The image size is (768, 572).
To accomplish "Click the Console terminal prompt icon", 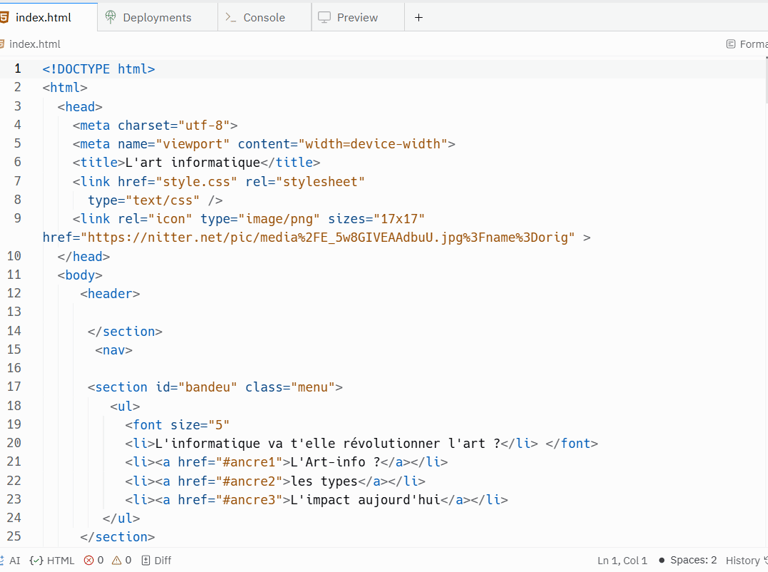I will (231, 17).
